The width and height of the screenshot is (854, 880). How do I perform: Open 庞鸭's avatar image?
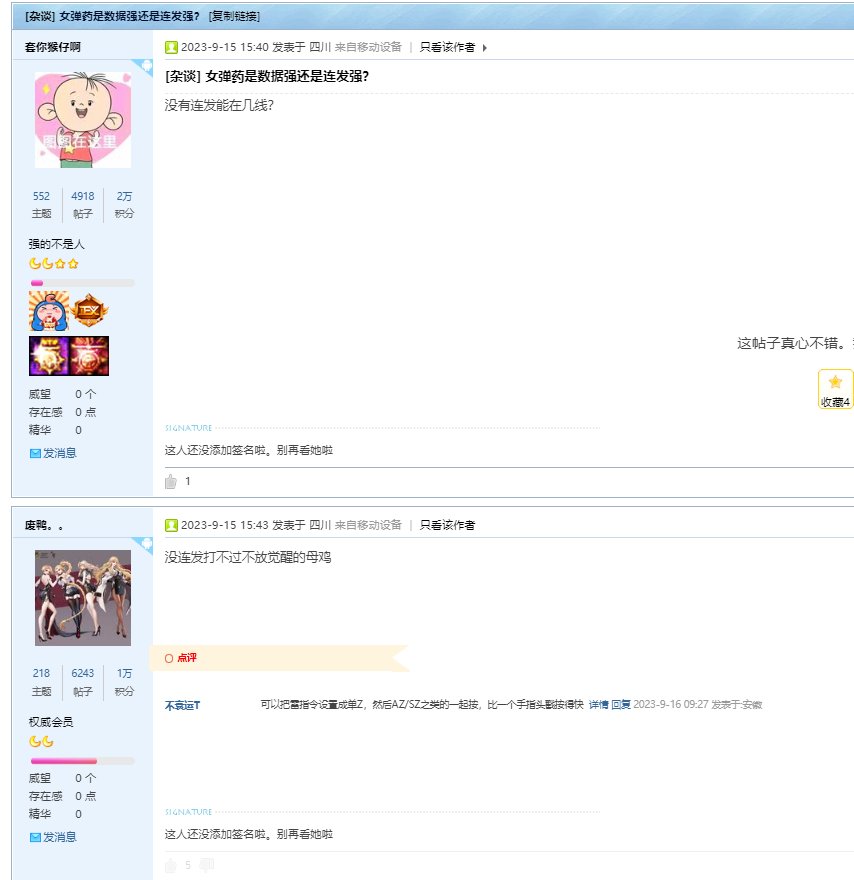point(83,598)
